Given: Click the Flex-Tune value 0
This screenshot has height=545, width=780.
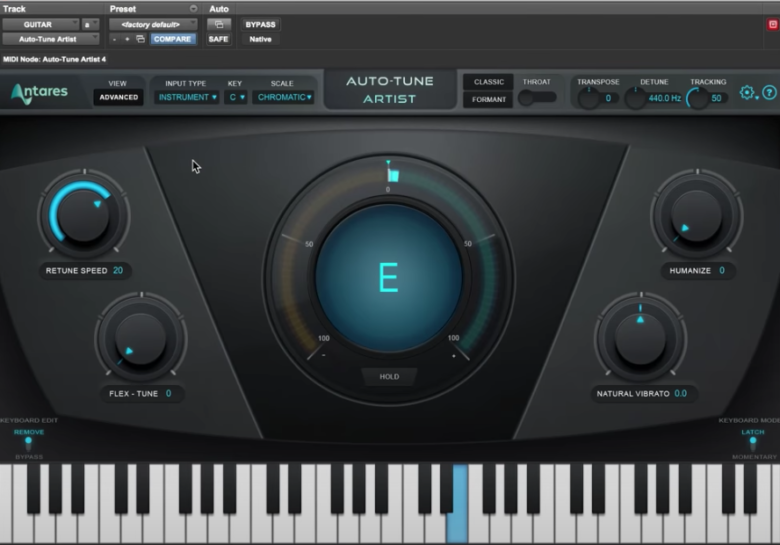Looking at the screenshot, I should 169,393.
